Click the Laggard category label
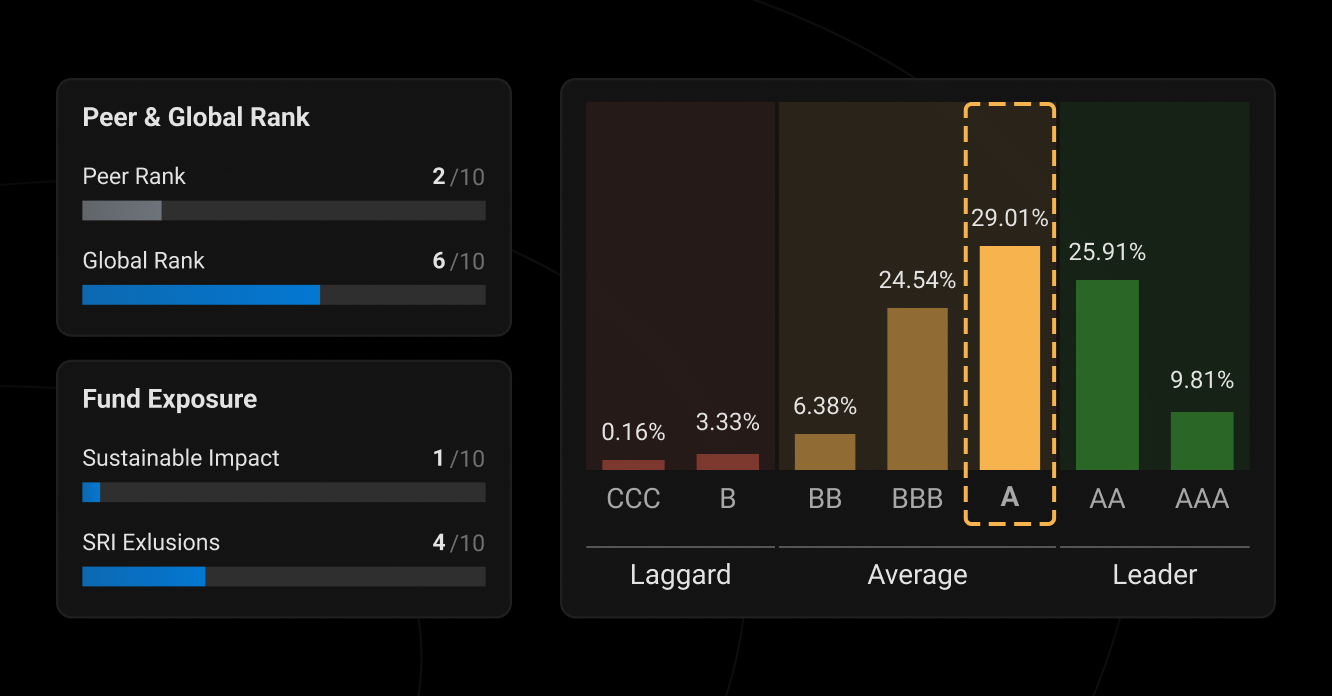 tap(679, 574)
